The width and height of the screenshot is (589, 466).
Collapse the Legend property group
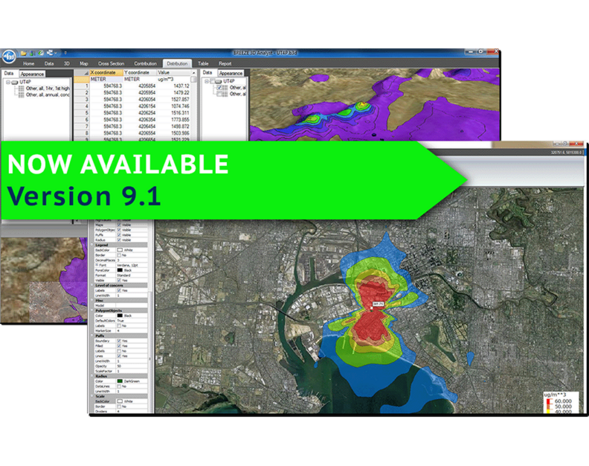92,245
